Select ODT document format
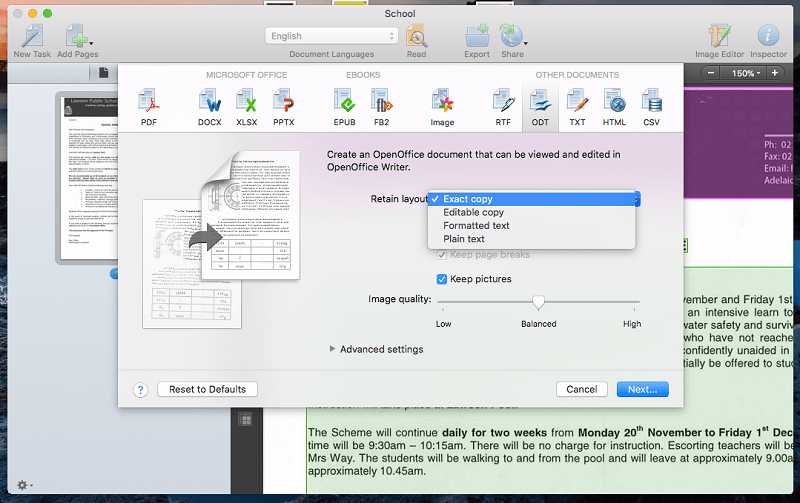Image resolution: width=800 pixels, height=503 pixels. [540, 107]
